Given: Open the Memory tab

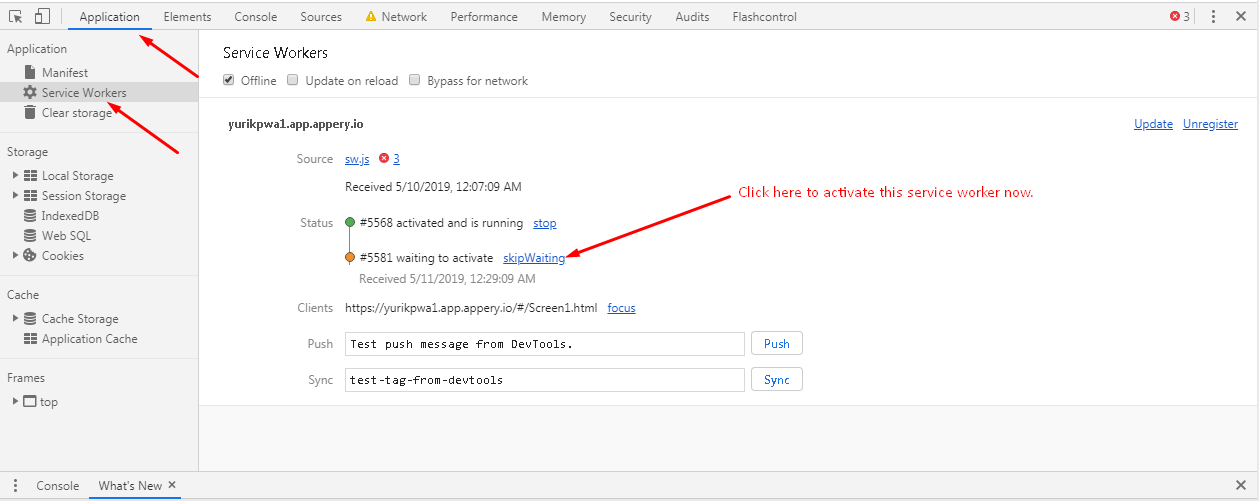Looking at the screenshot, I should (x=564, y=17).
